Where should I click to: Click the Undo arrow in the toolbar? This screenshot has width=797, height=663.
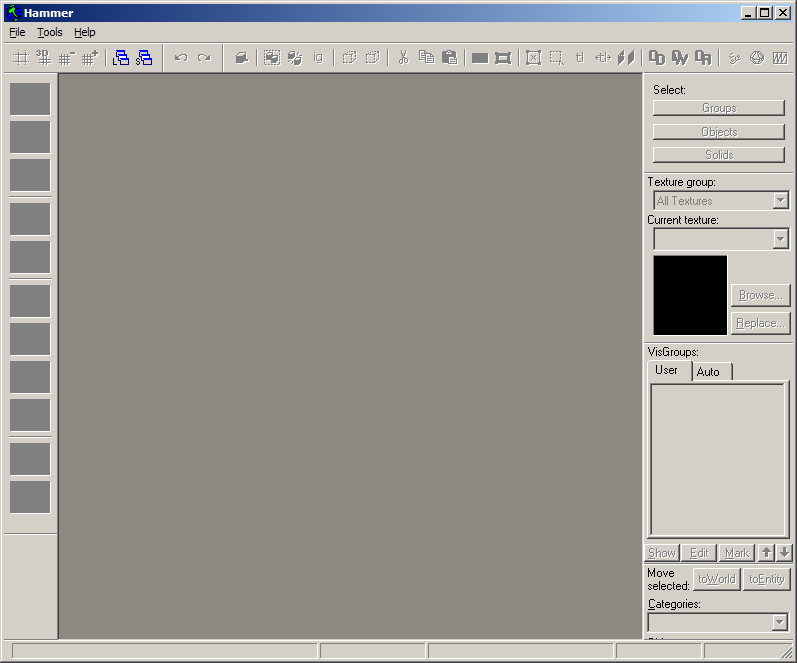coord(181,58)
